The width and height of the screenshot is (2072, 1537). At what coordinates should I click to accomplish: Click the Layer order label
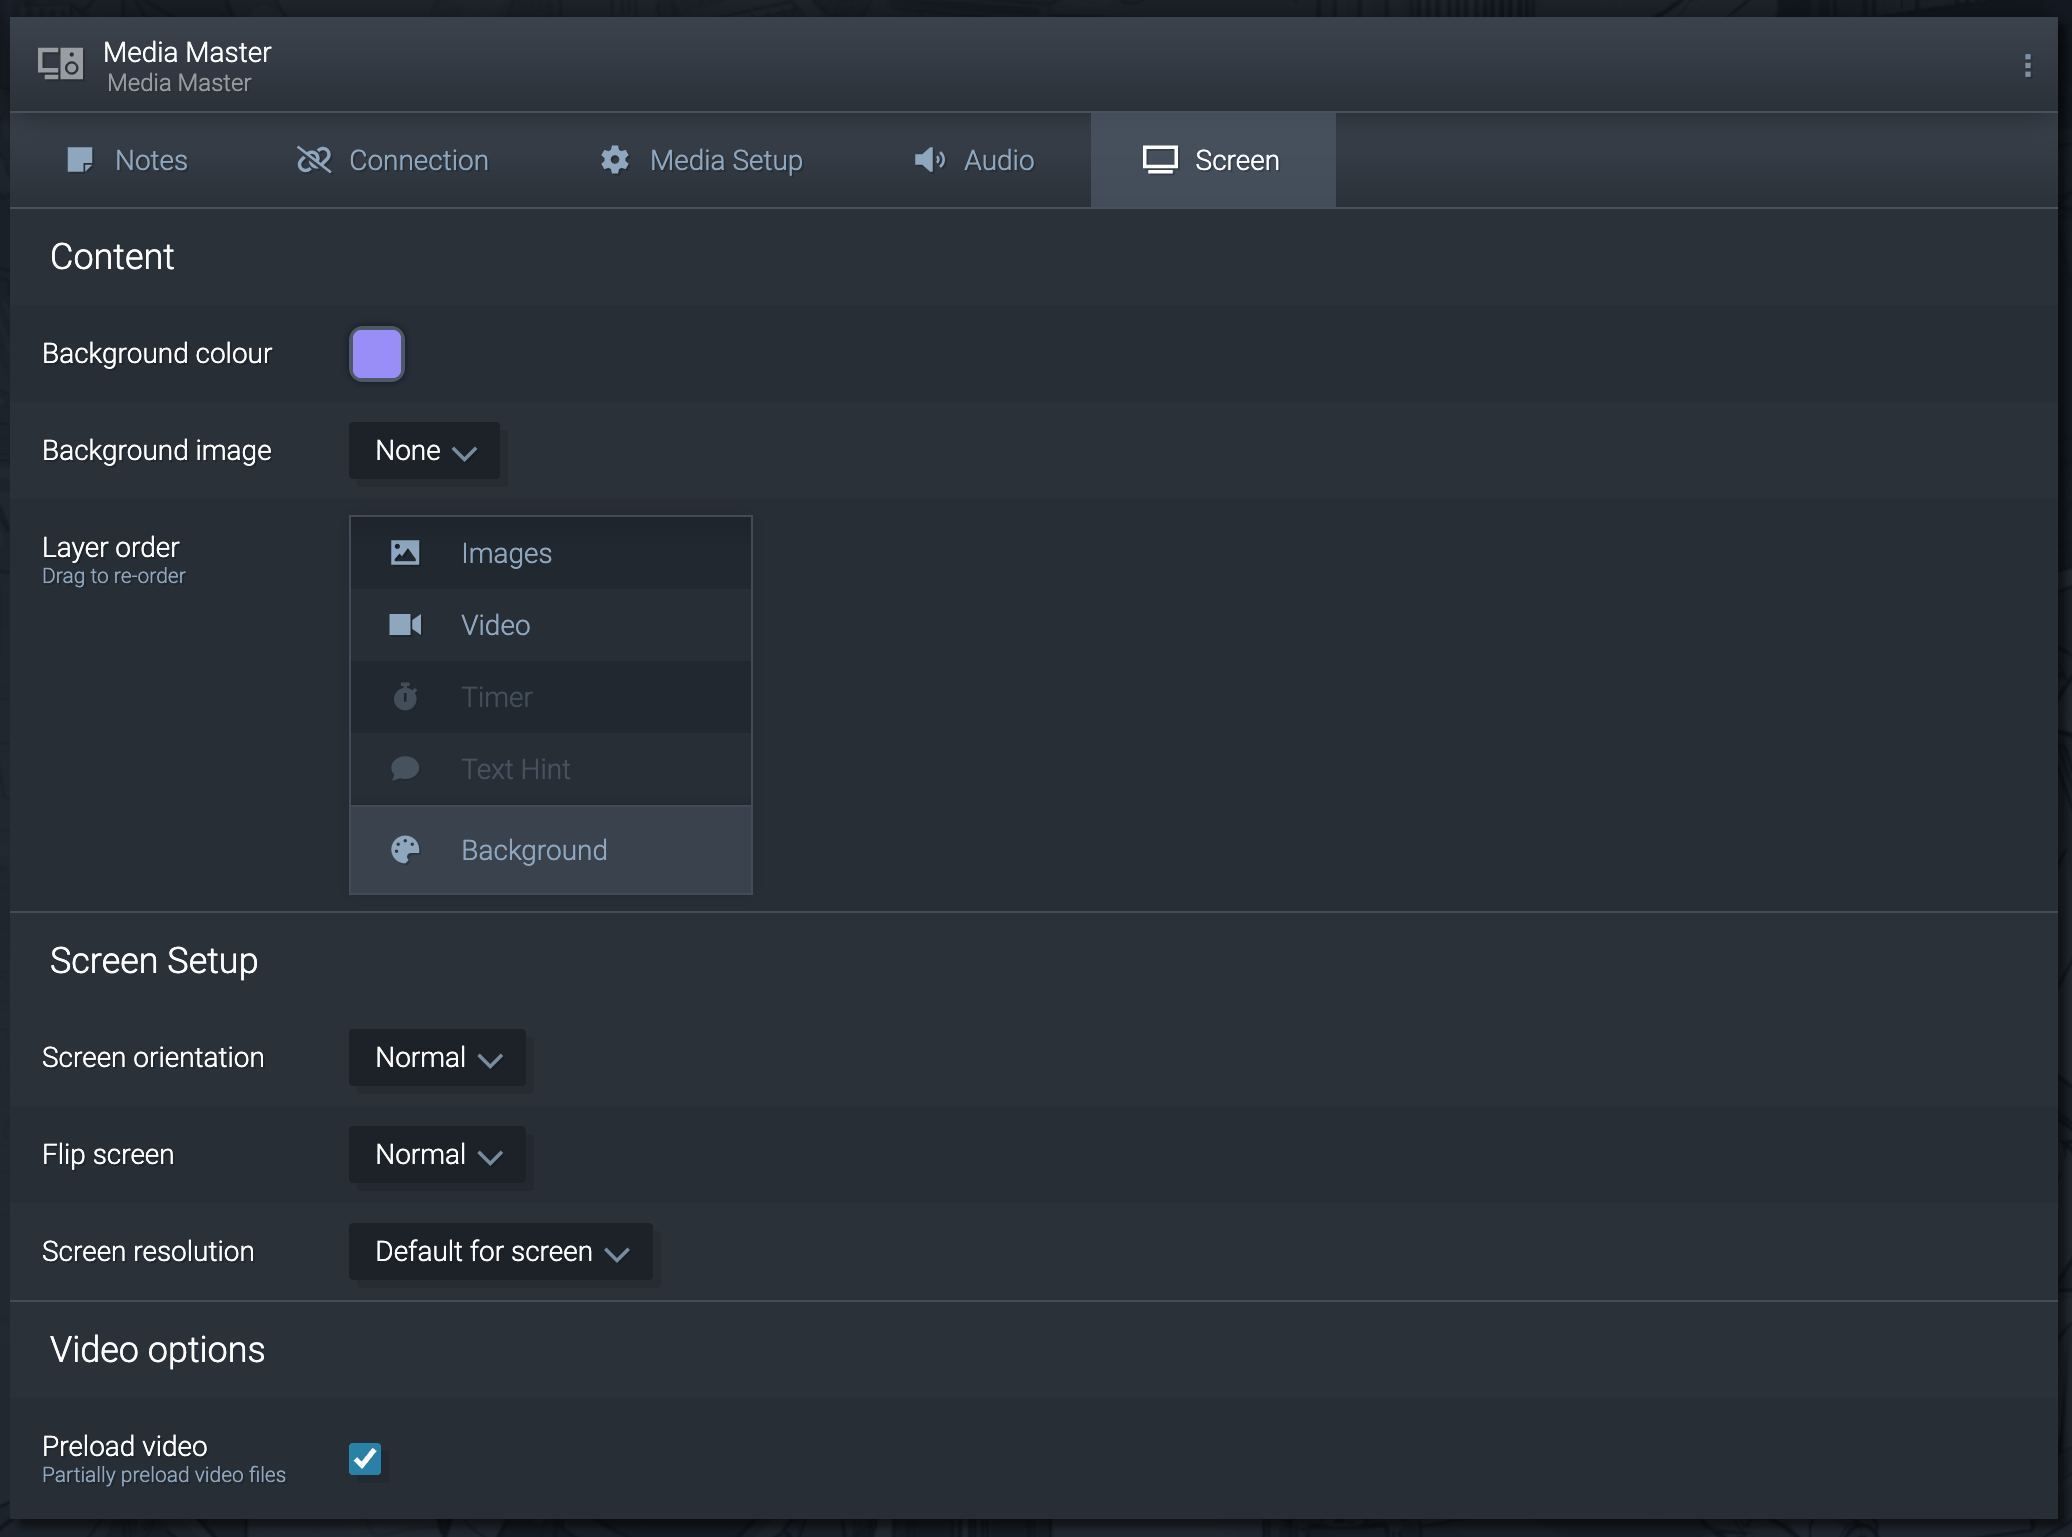pos(111,547)
